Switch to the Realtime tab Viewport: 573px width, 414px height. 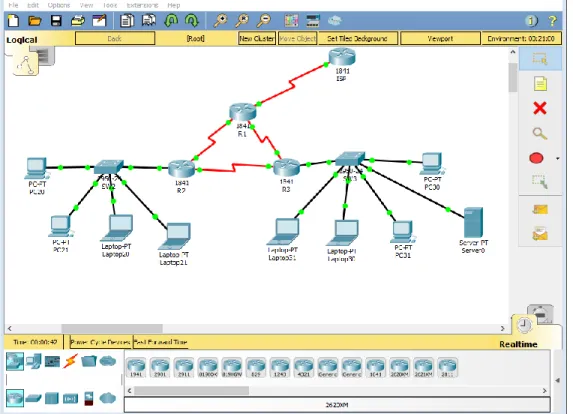coord(518,344)
